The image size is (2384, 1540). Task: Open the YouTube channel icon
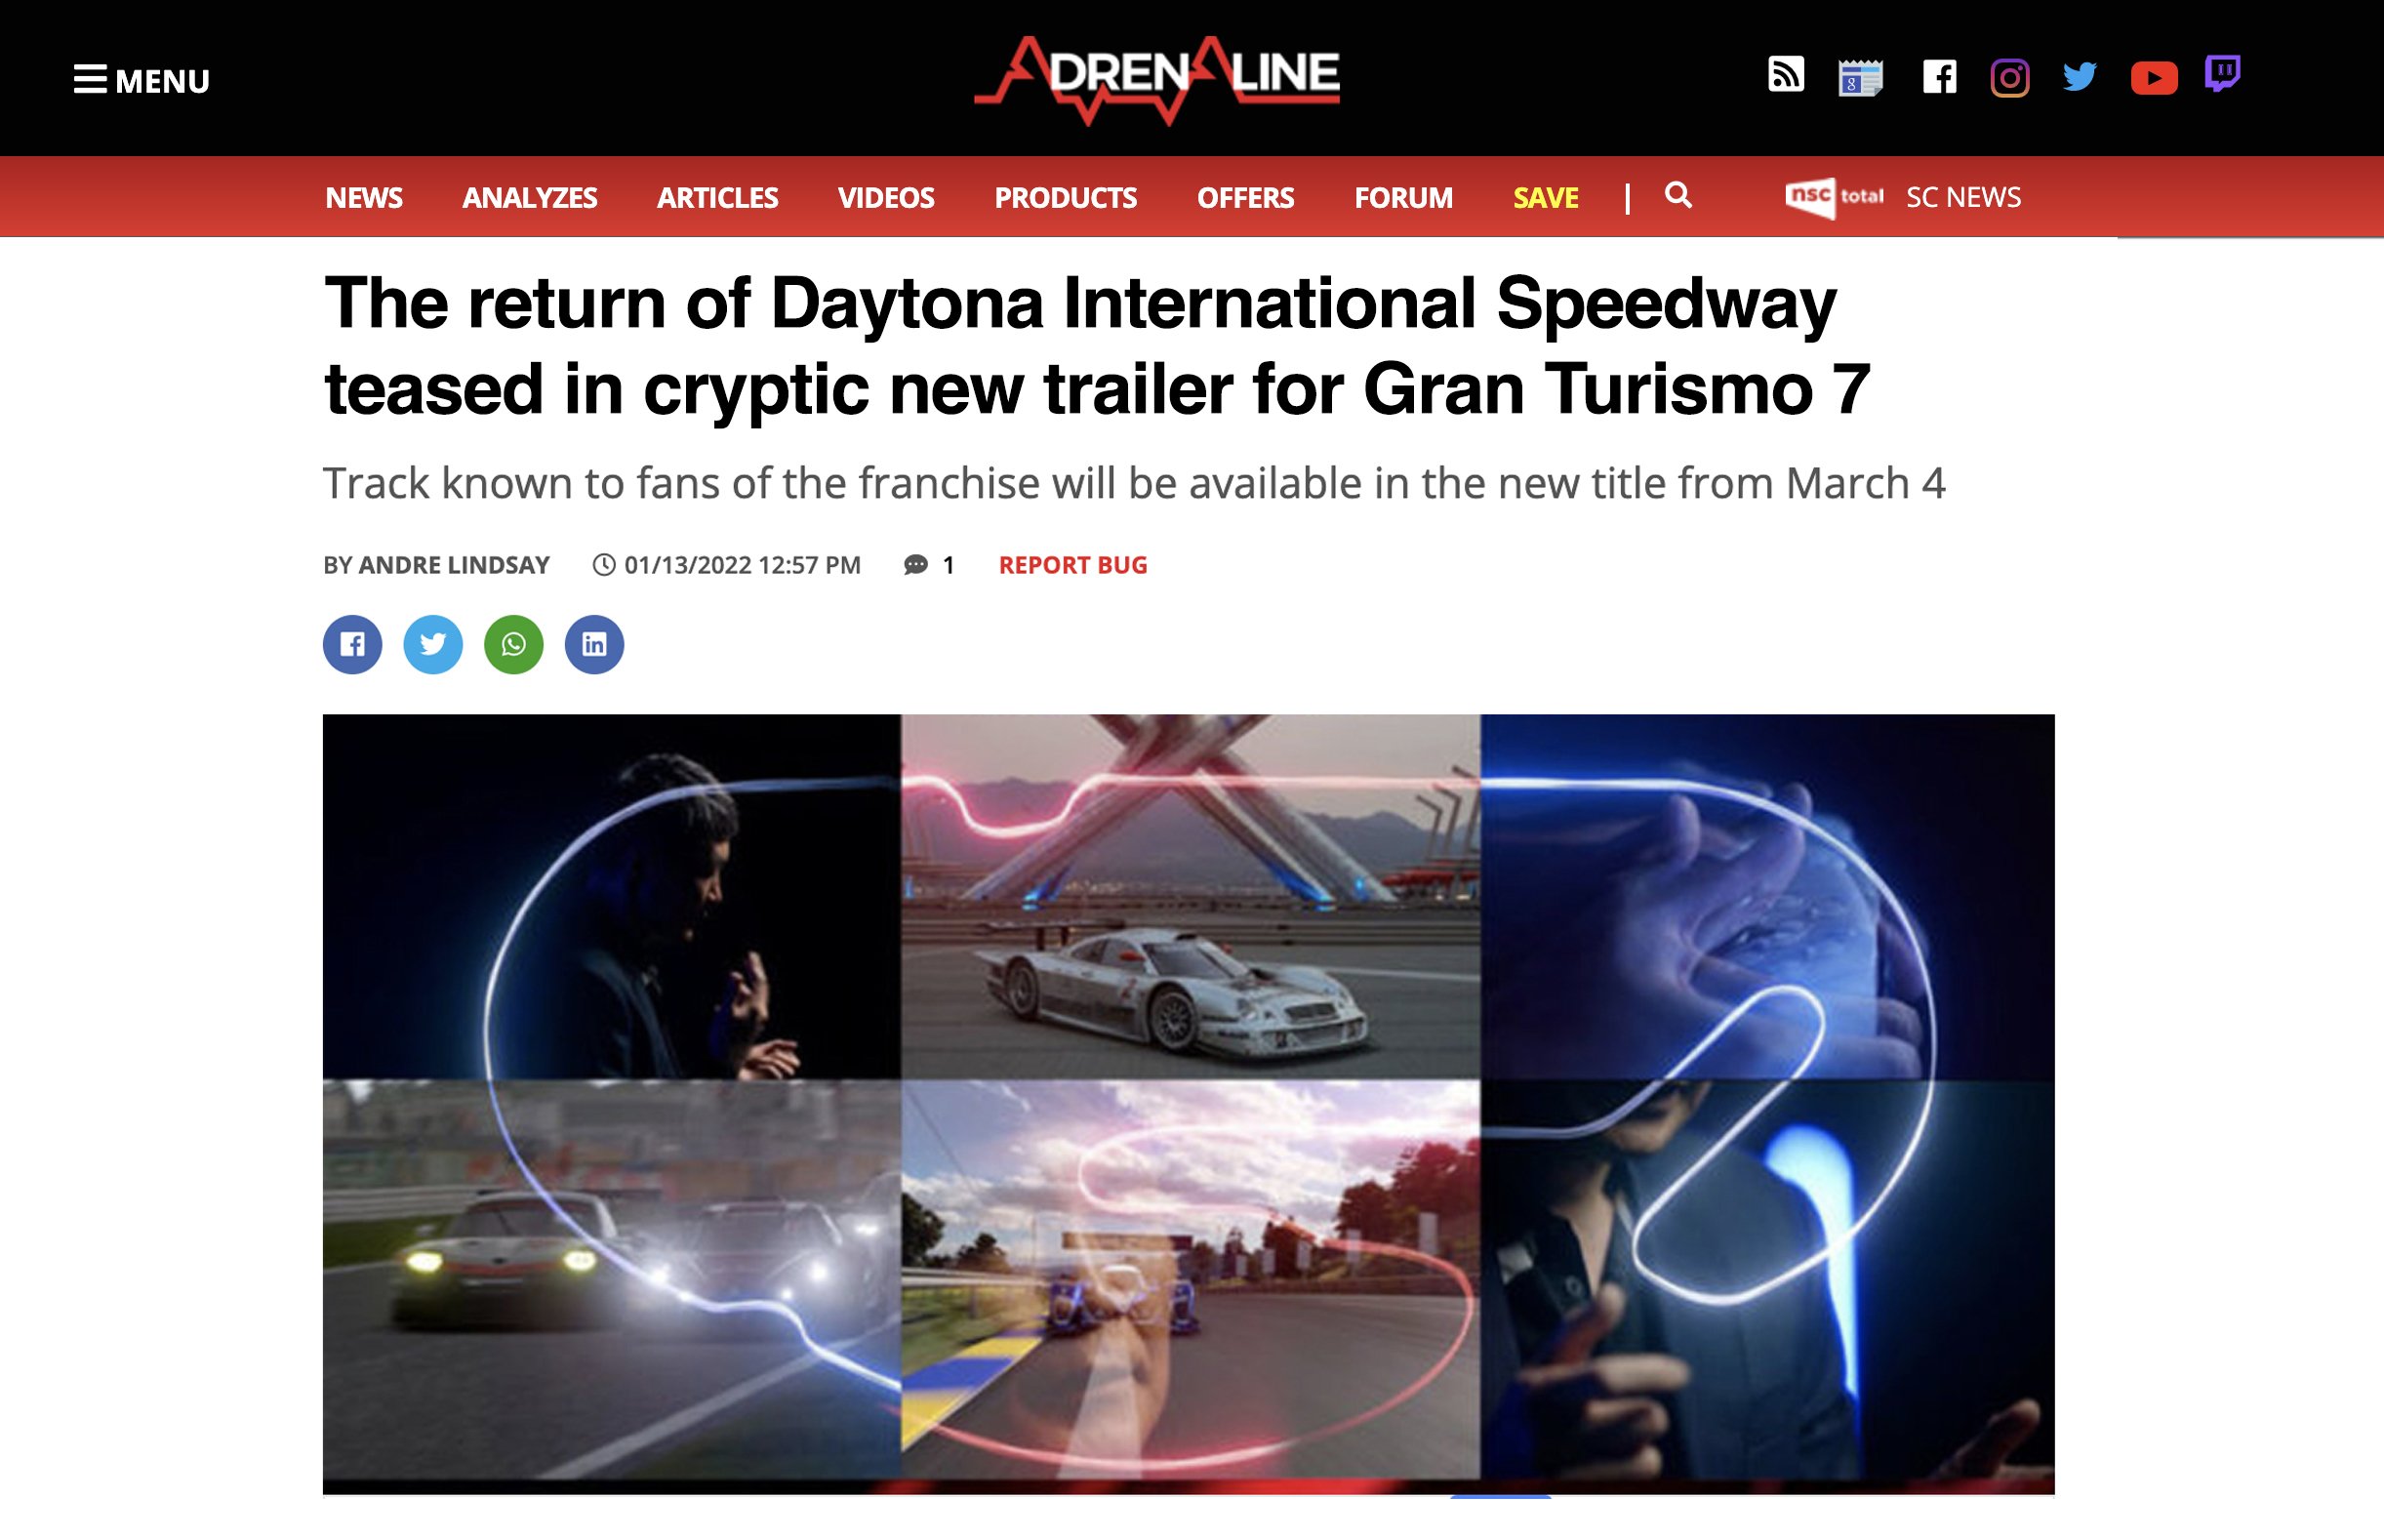(x=2154, y=78)
